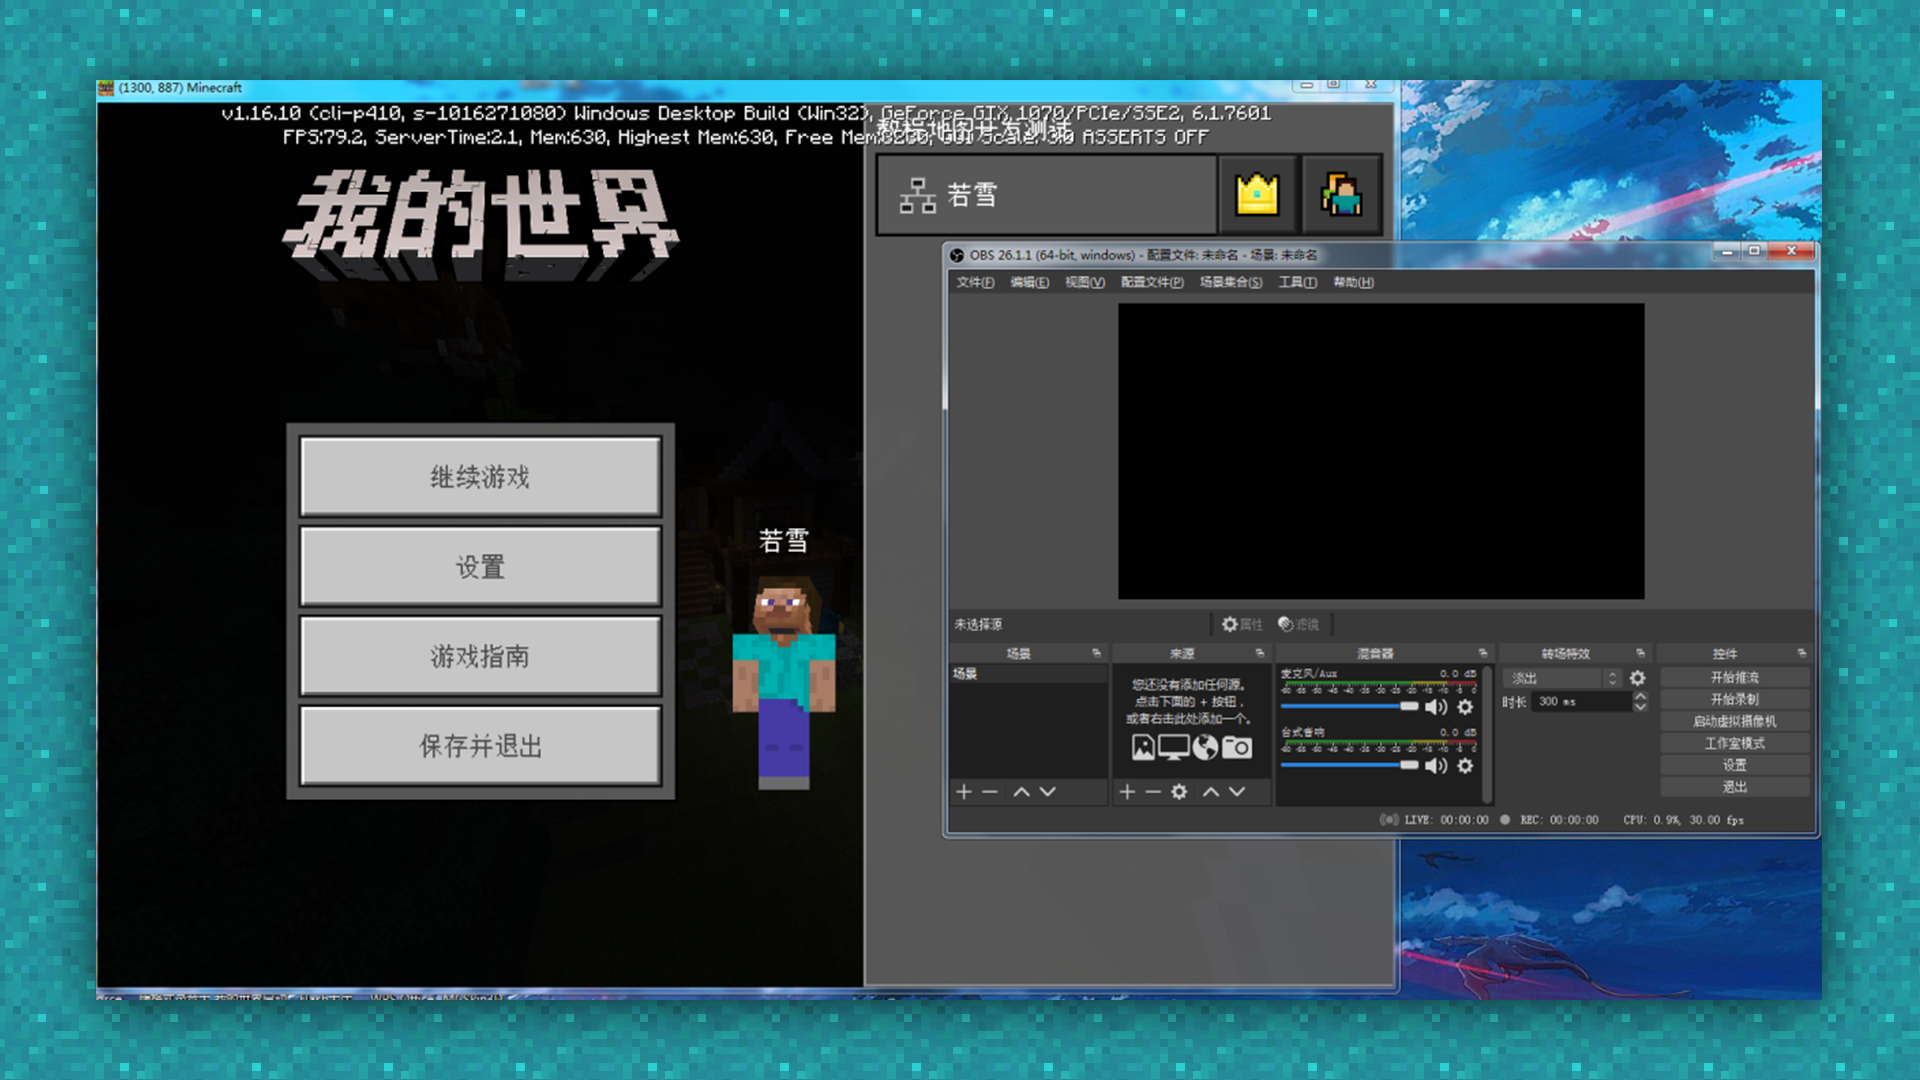Click the 未选择源 label in OBS
Image resolution: width=1920 pixels, height=1080 pixels.
978,624
